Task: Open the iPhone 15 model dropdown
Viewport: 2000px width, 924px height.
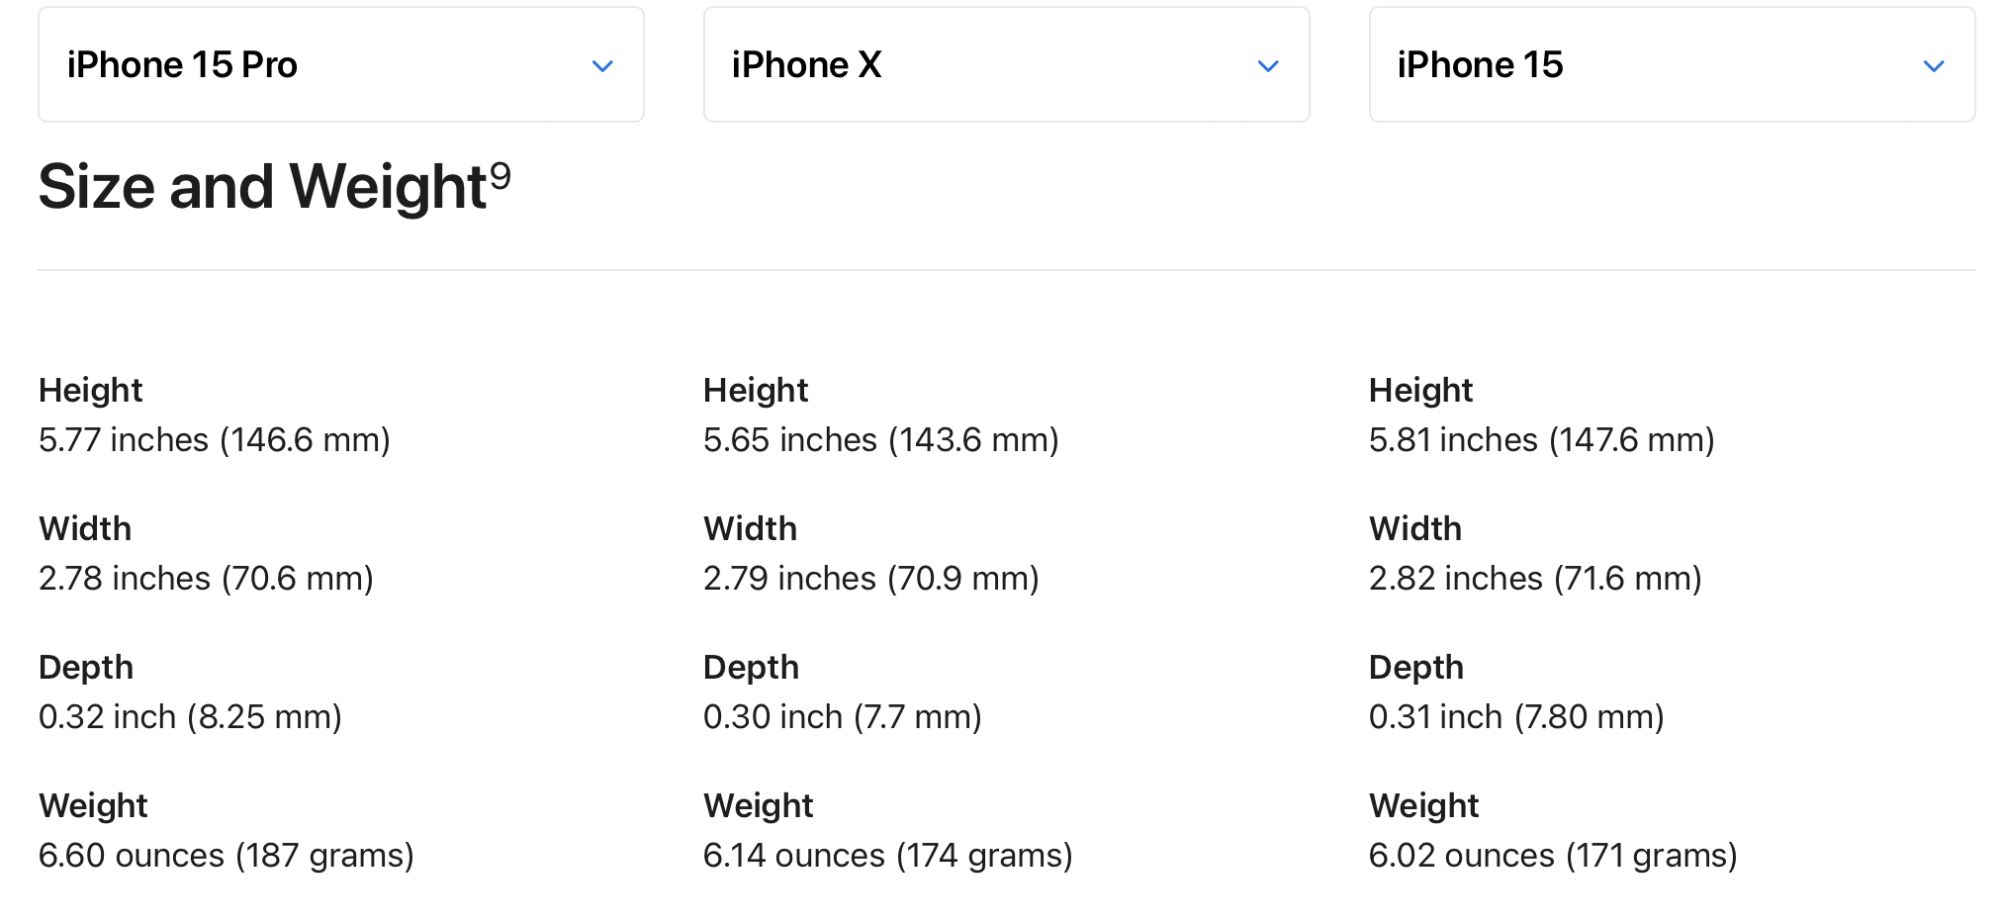Action: point(1671,65)
